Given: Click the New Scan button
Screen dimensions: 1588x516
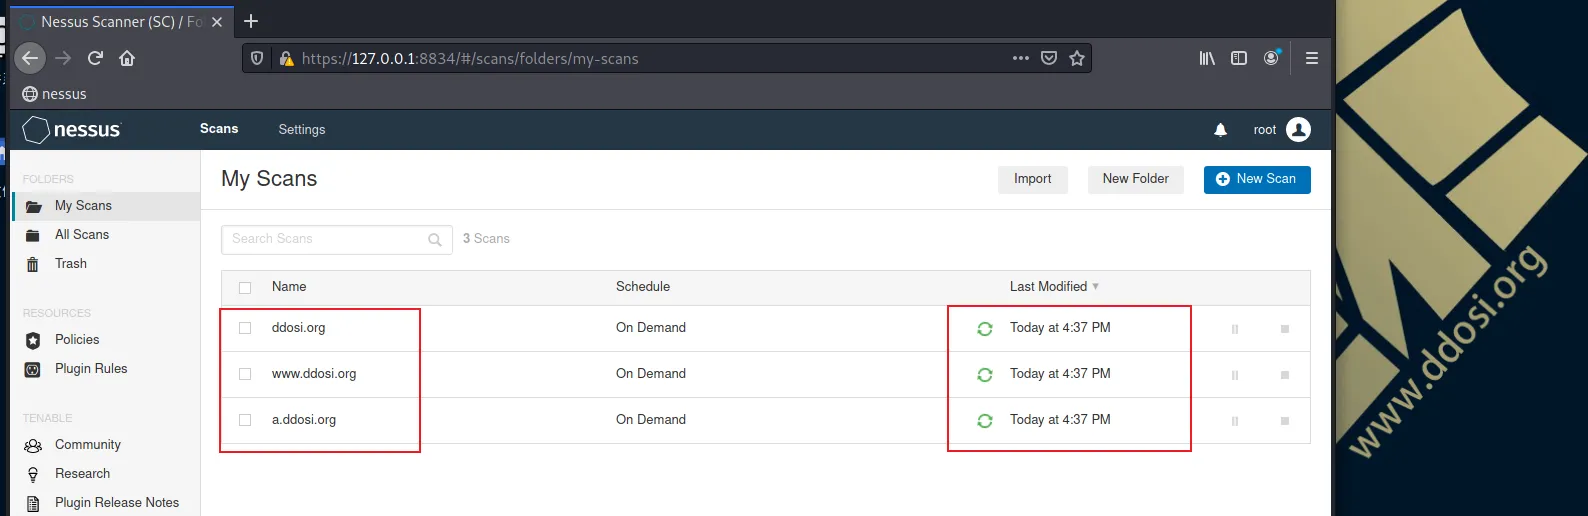Looking at the screenshot, I should coord(1257,179).
